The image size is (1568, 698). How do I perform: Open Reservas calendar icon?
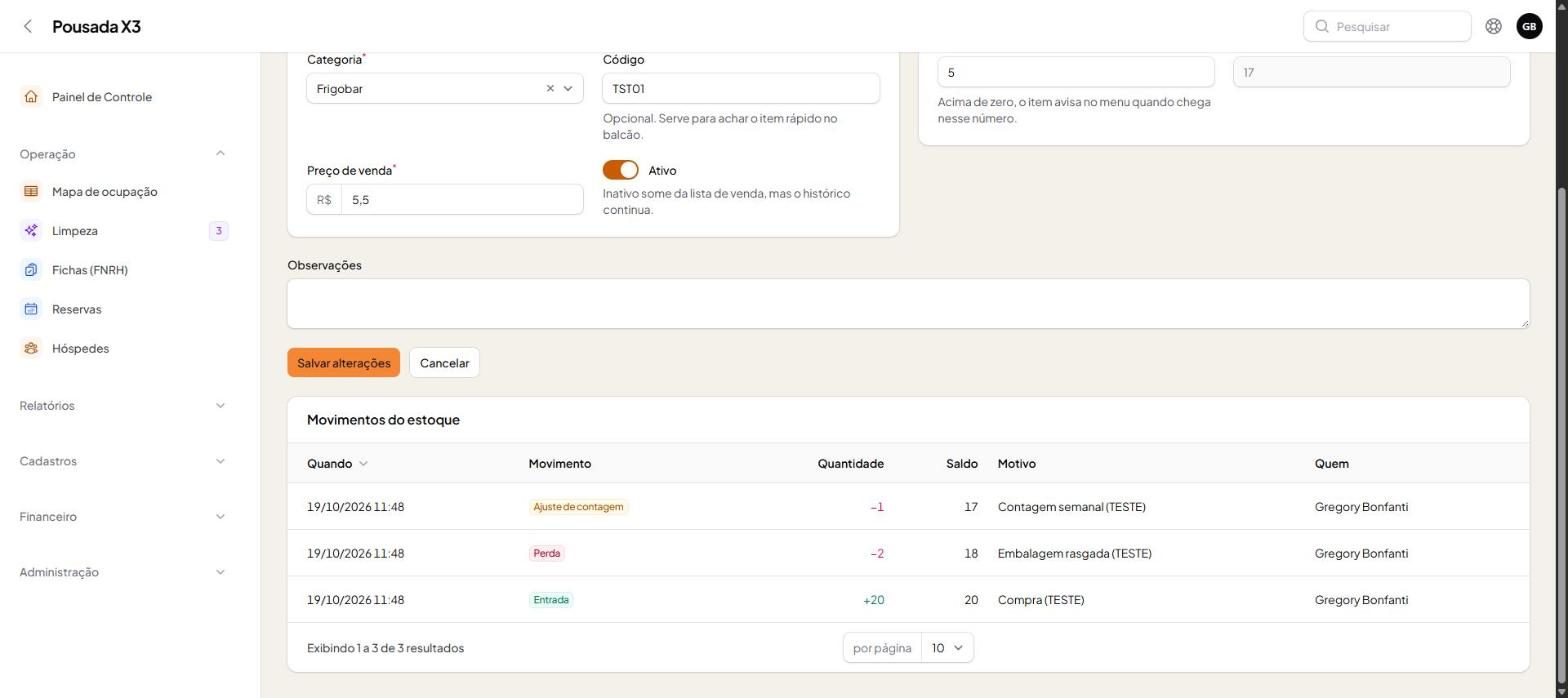click(x=31, y=309)
